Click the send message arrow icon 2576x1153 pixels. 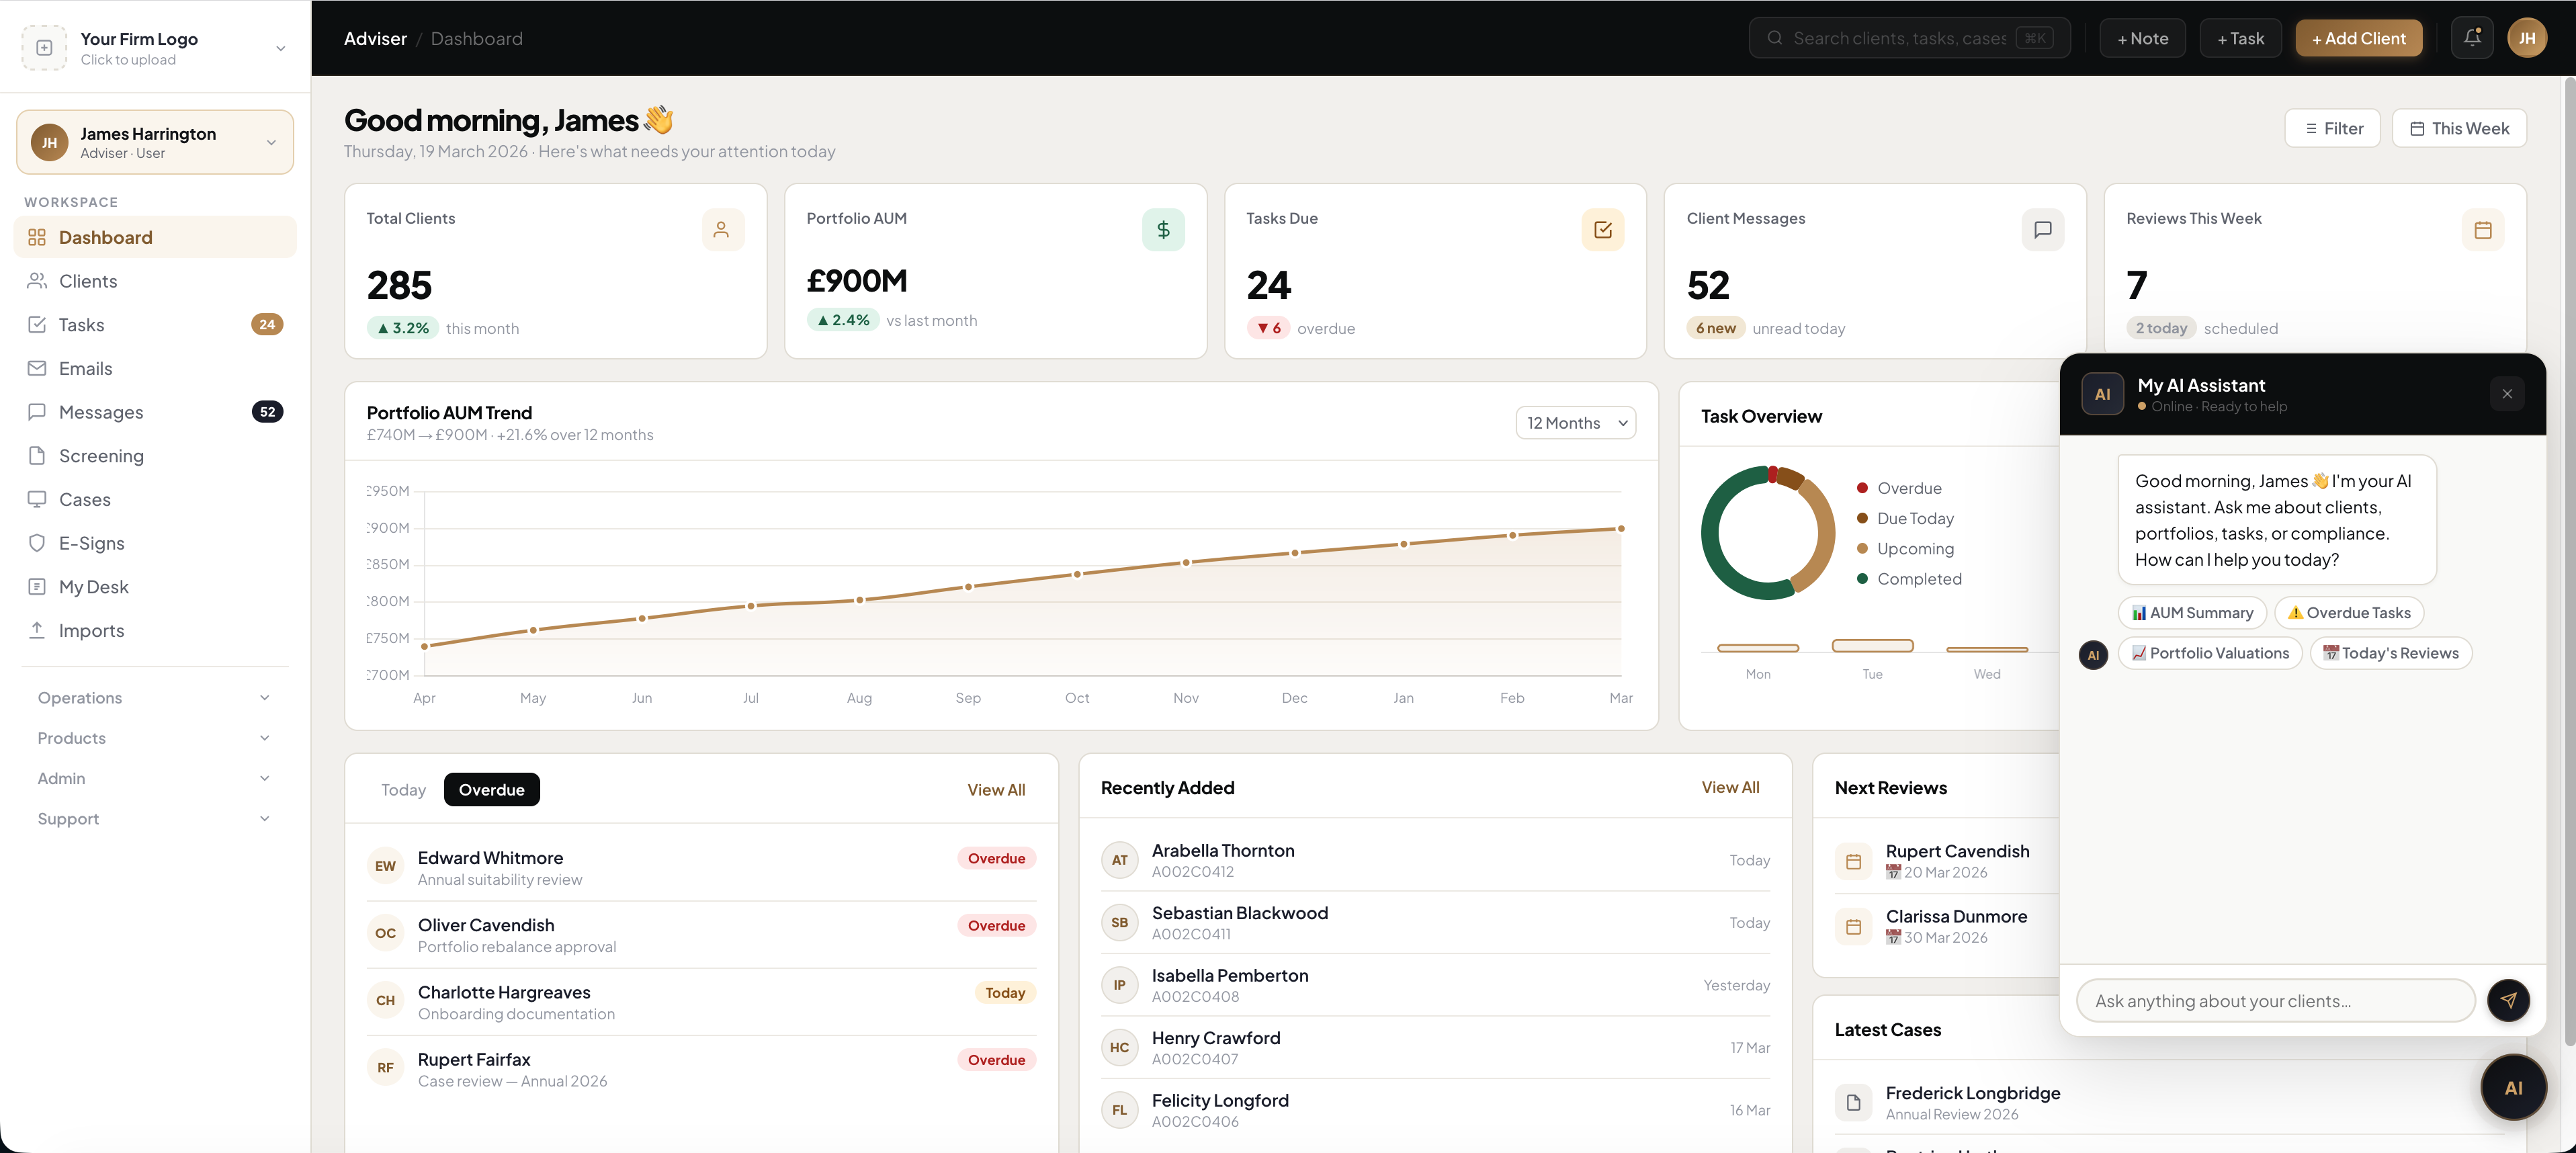(x=2507, y=1000)
